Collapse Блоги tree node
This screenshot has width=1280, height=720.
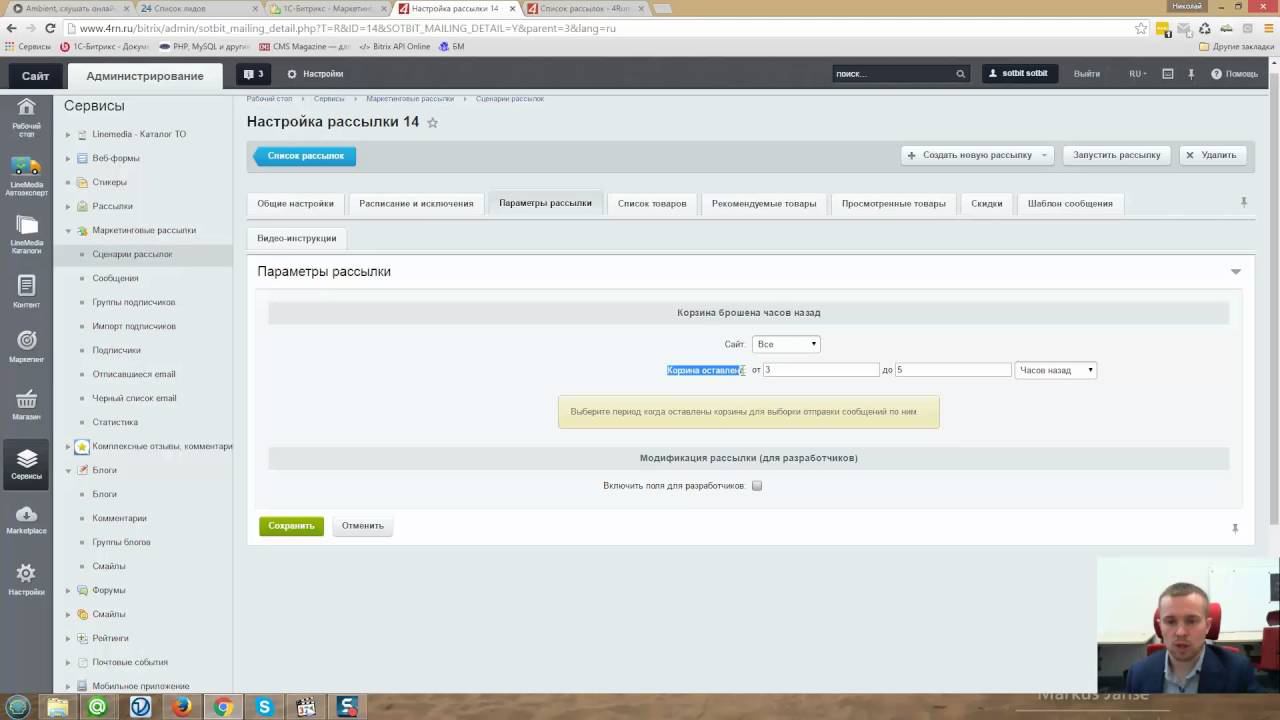click(68, 470)
